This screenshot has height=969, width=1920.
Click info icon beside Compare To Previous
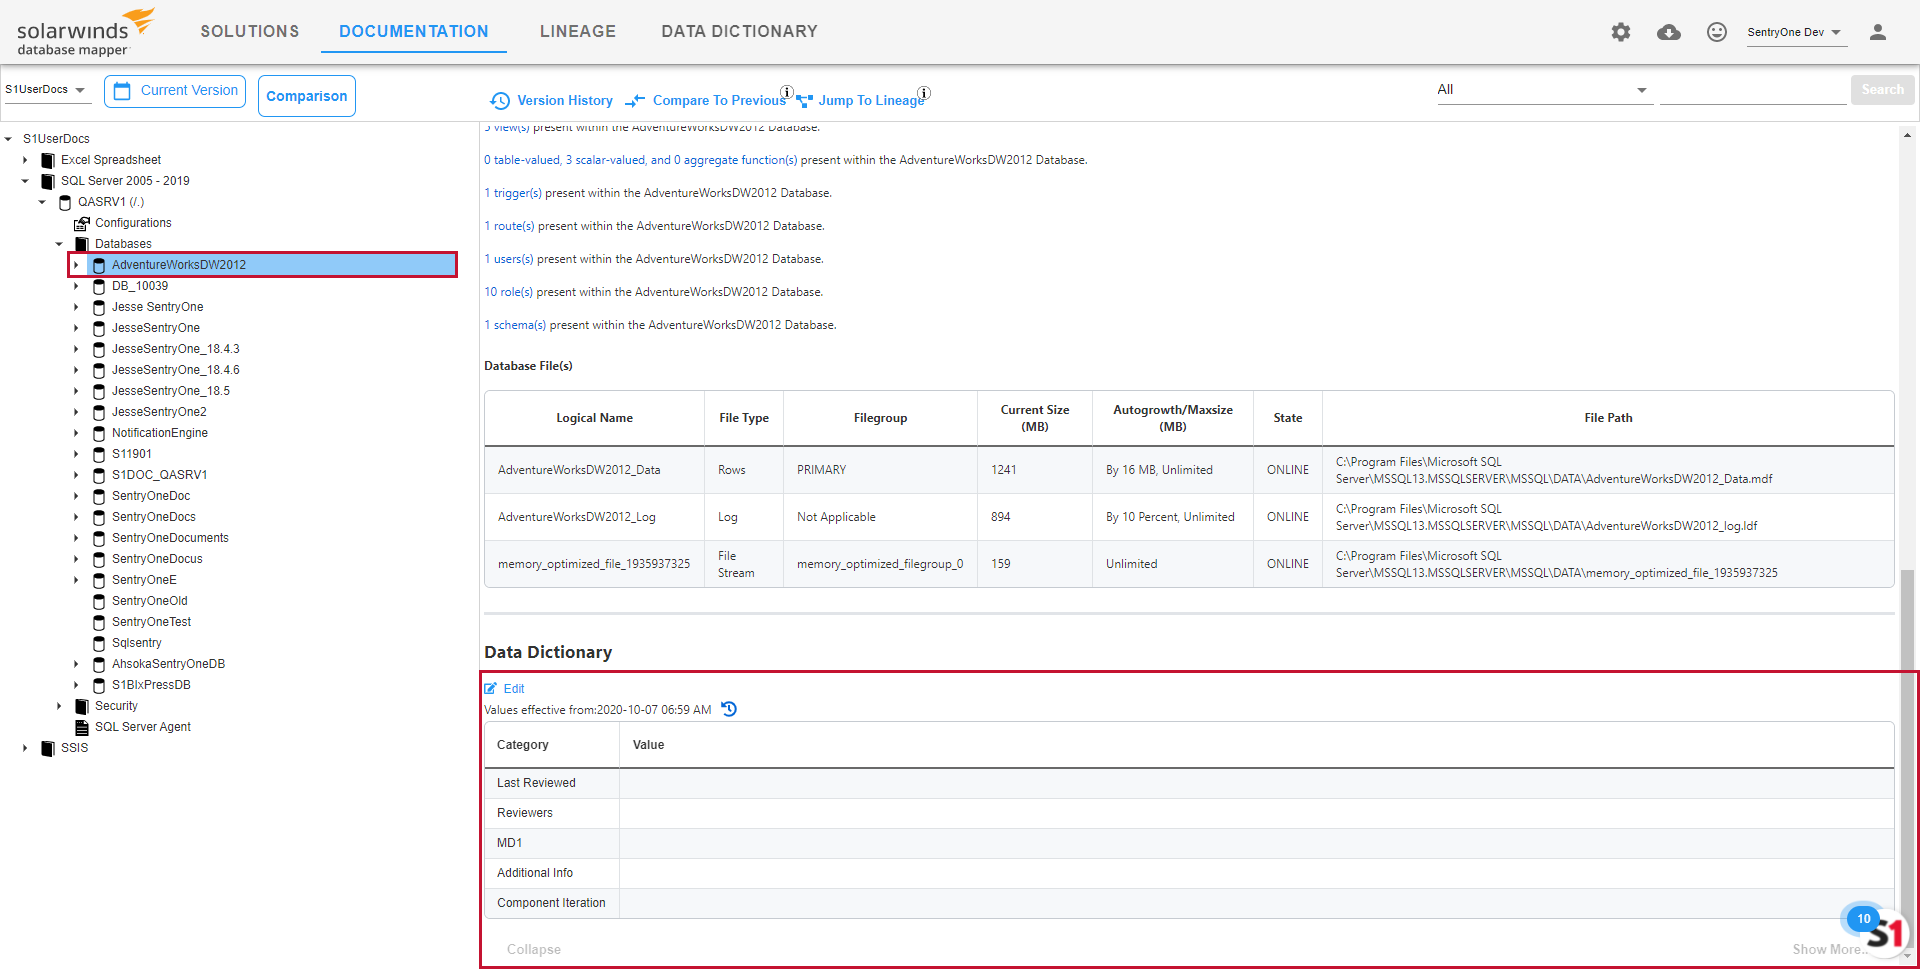(x=787, y=92)
